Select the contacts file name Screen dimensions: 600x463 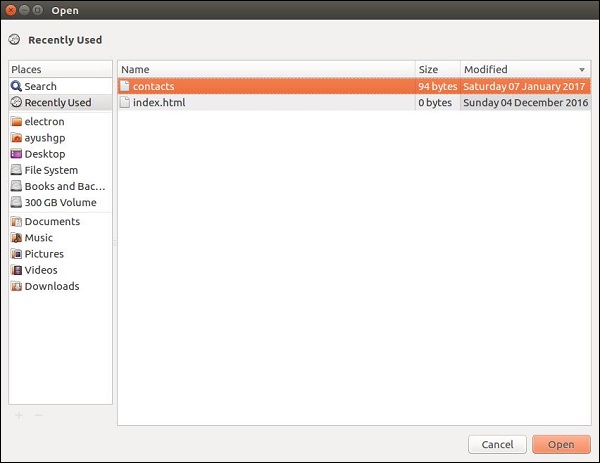click(x=153, y=86)
